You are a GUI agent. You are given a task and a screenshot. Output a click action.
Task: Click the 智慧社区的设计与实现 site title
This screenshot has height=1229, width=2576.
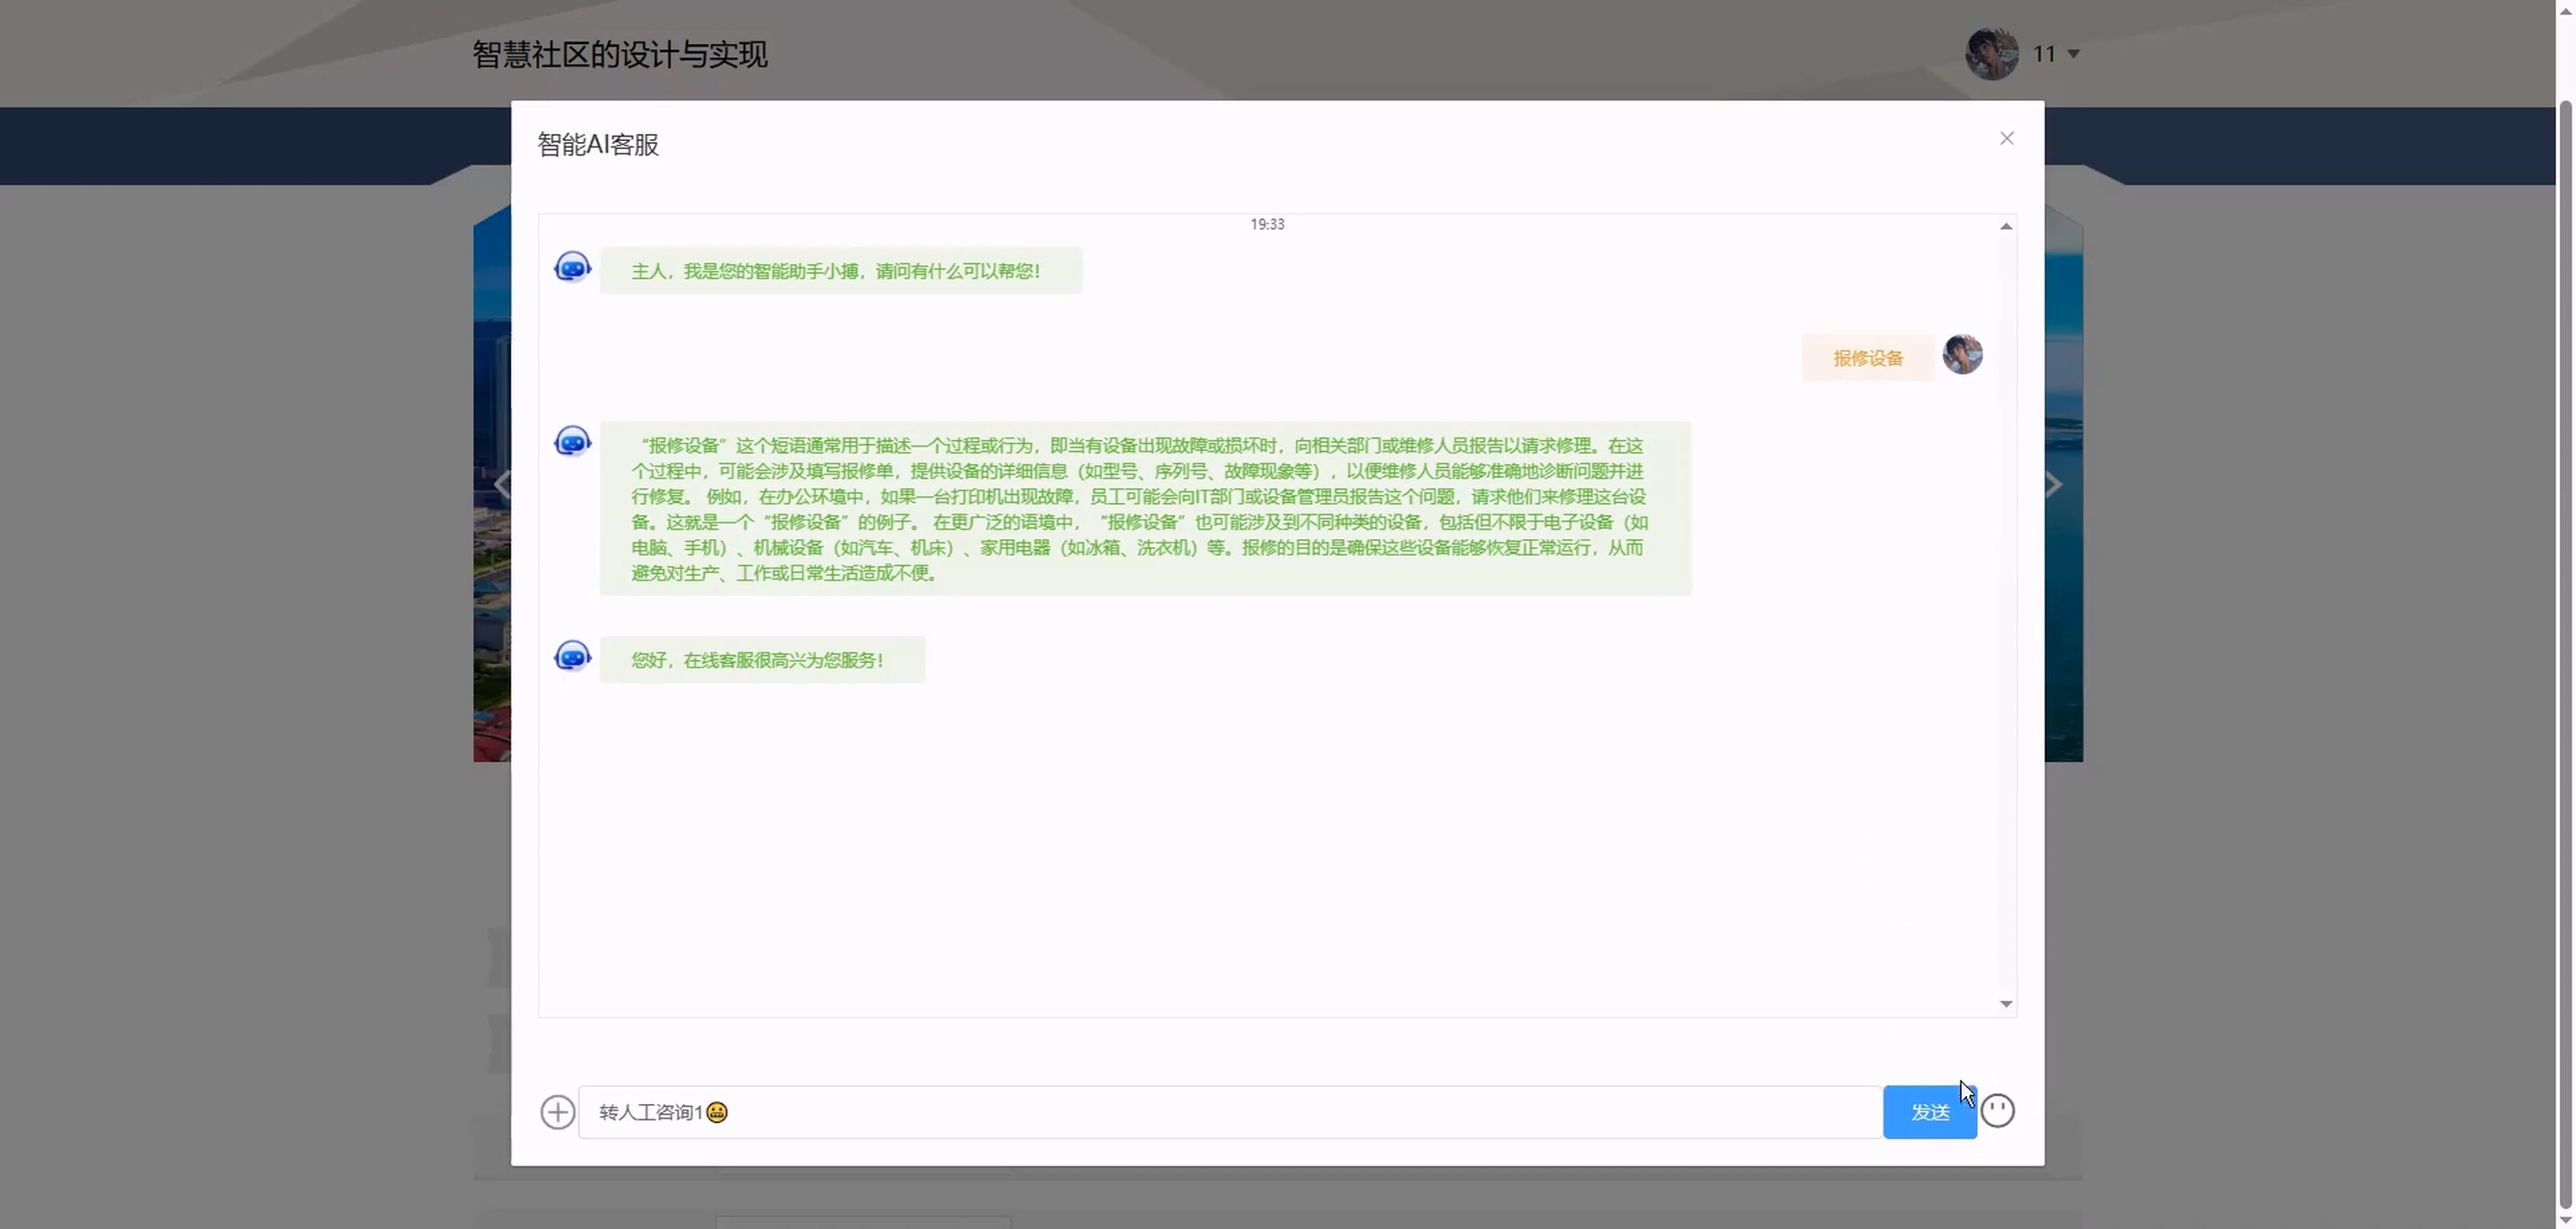pos(619,54)
